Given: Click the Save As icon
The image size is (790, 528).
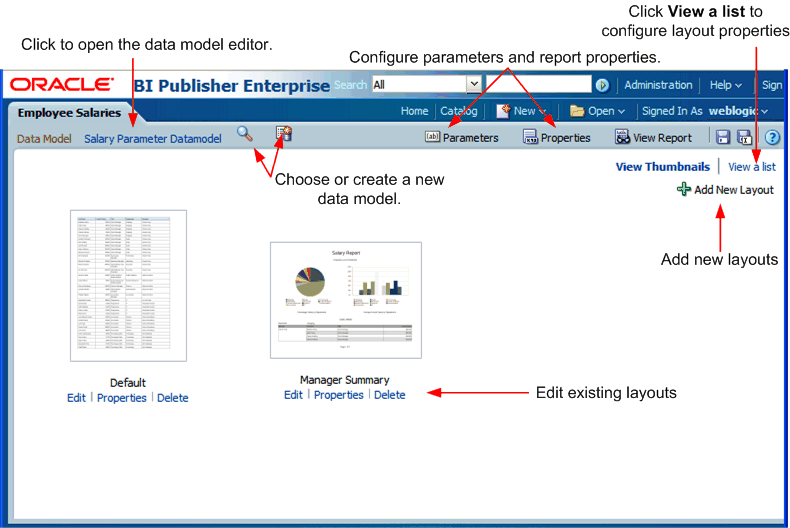Looking at the screenshot, I should pyautogui.click(x=744, y=137).
